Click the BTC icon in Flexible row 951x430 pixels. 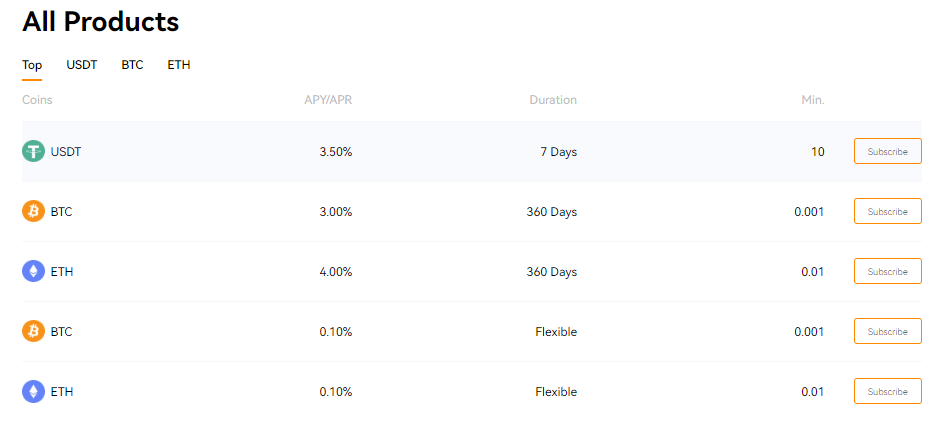34,332
